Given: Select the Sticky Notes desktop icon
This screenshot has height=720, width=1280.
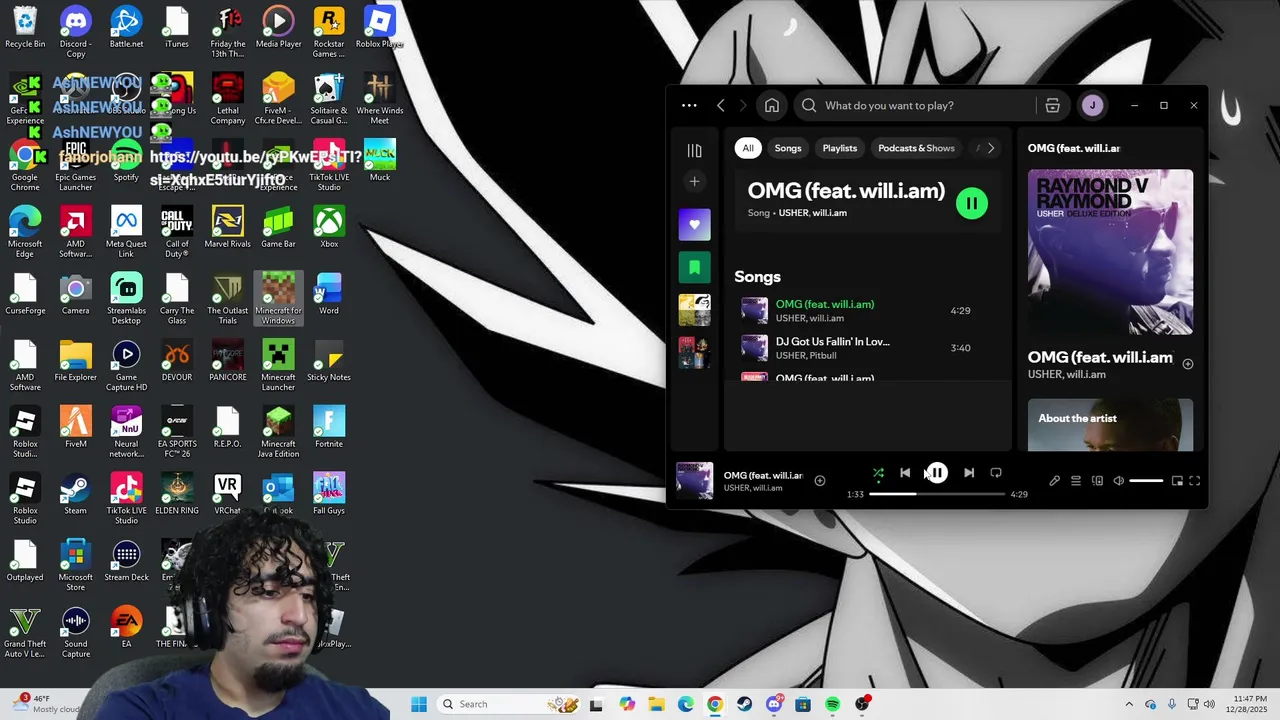Looking at the screenshot, I should (329, 360).
